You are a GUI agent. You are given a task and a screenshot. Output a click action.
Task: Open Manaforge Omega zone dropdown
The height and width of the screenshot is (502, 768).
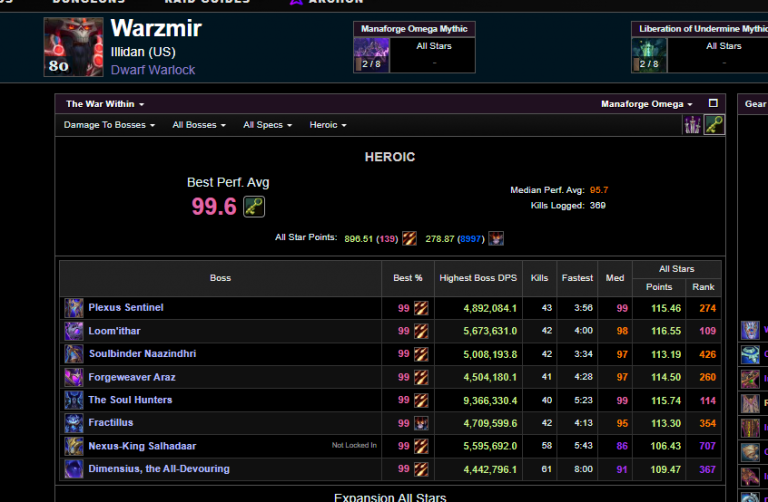pos(647,104)
